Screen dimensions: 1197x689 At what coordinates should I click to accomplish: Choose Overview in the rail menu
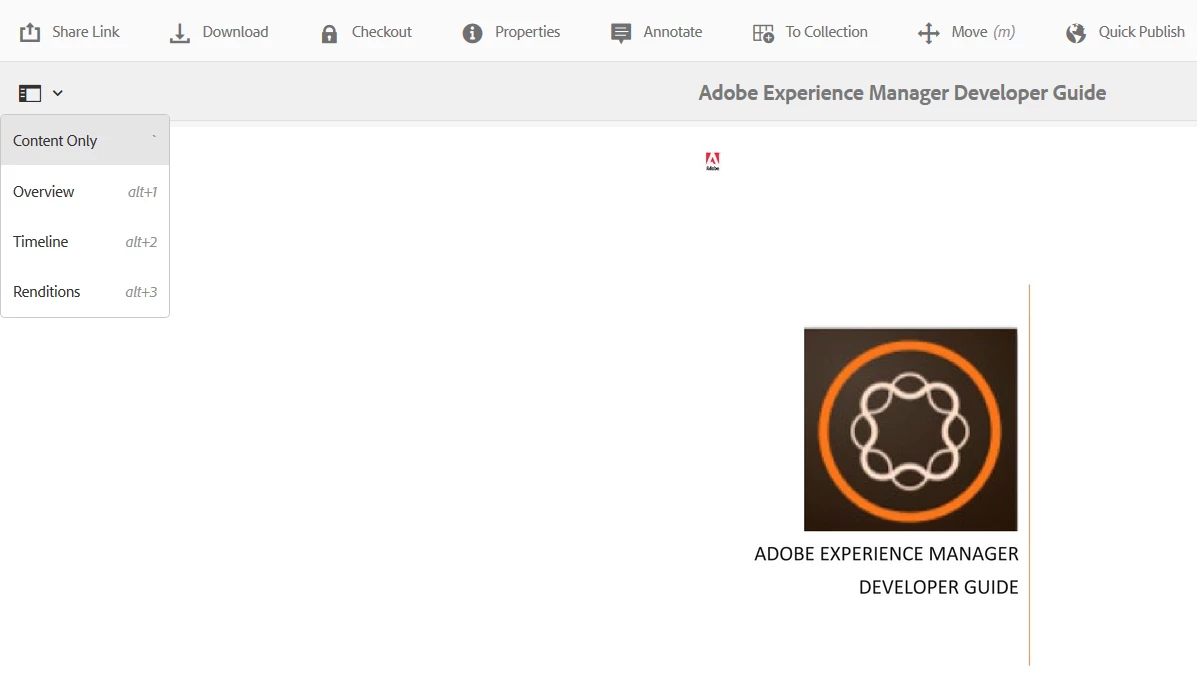[x=85, y=192]
